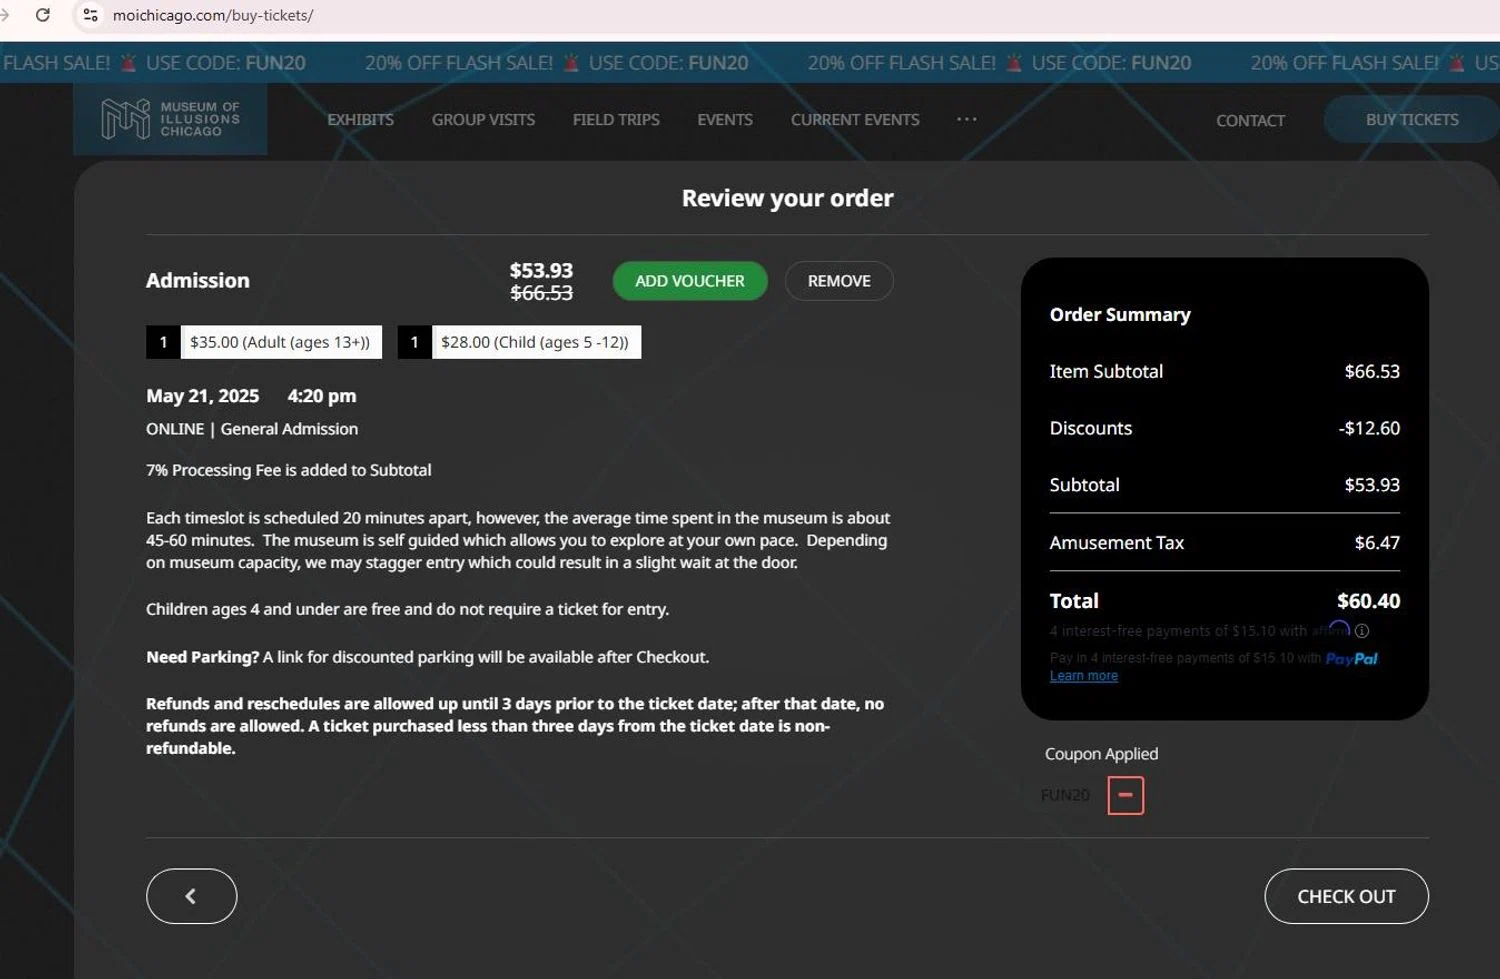Open the Museum of Illusions Chicago logo

[x=170, y=119]
